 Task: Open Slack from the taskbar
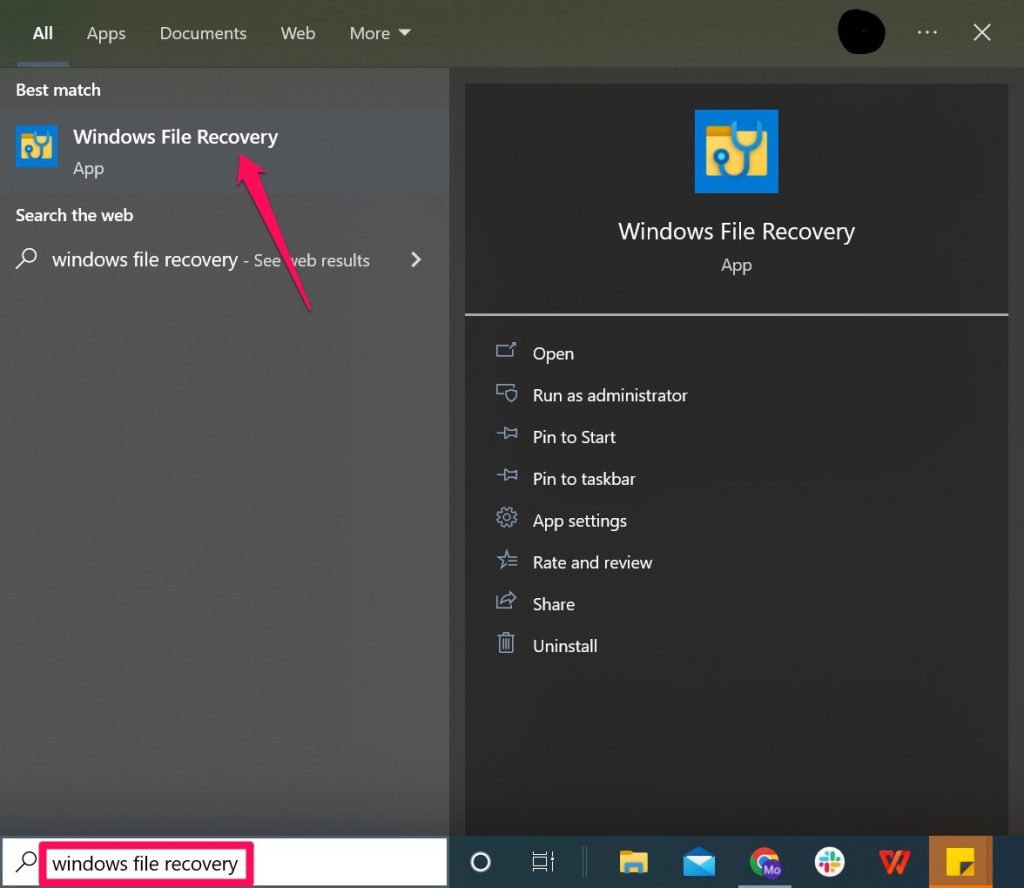click(x=830, y=861)
